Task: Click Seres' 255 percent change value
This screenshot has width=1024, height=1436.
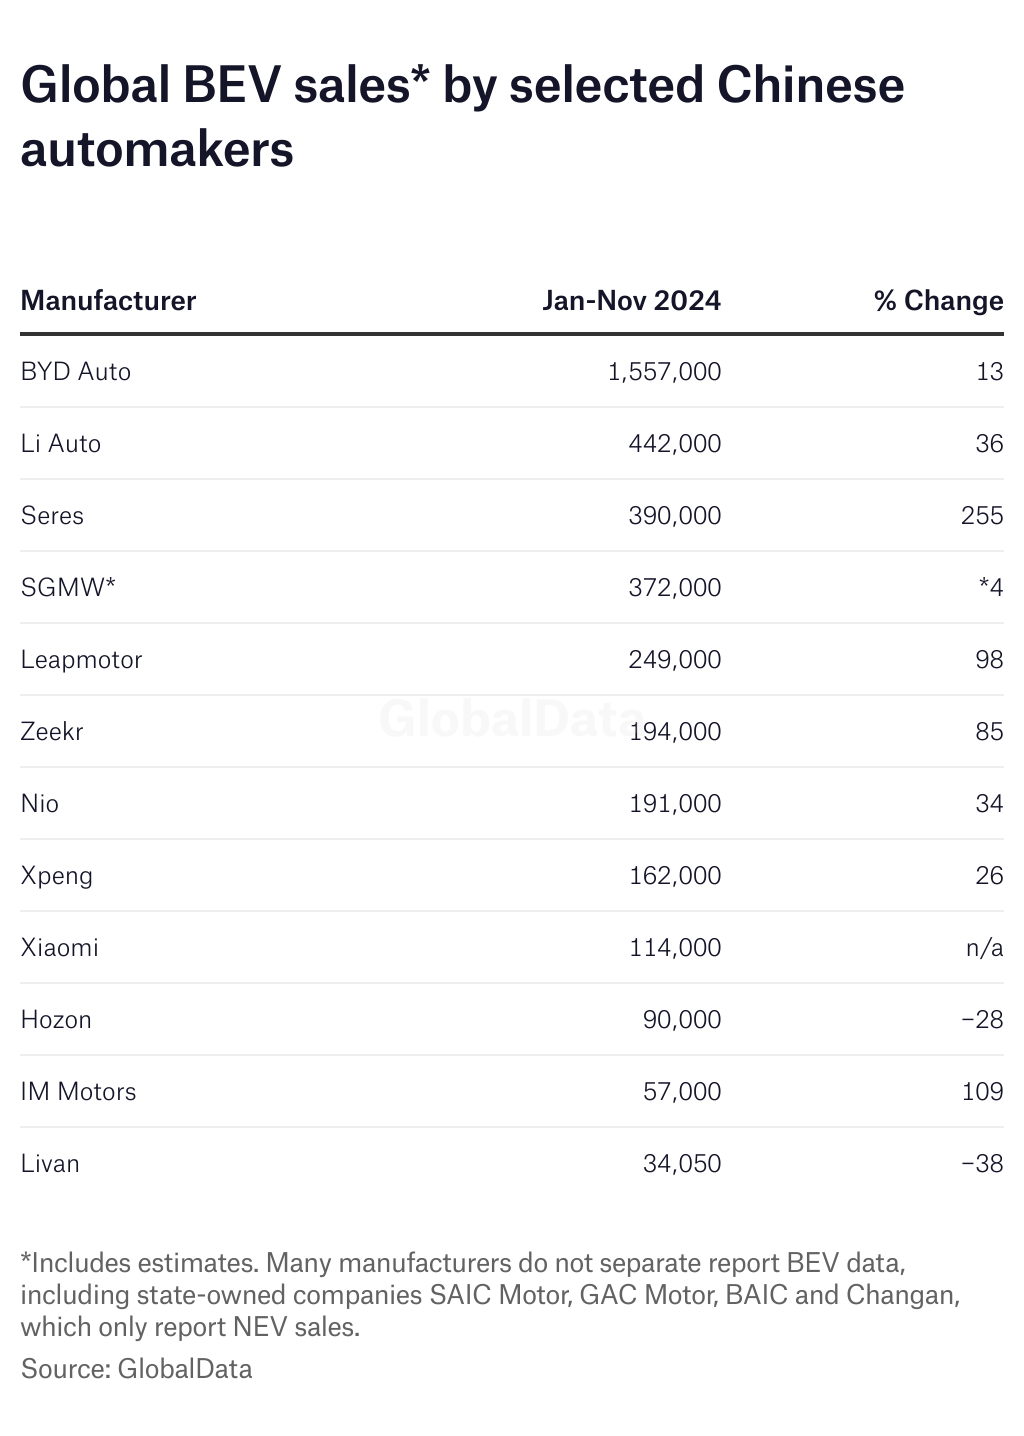Action: pos(982,516)
